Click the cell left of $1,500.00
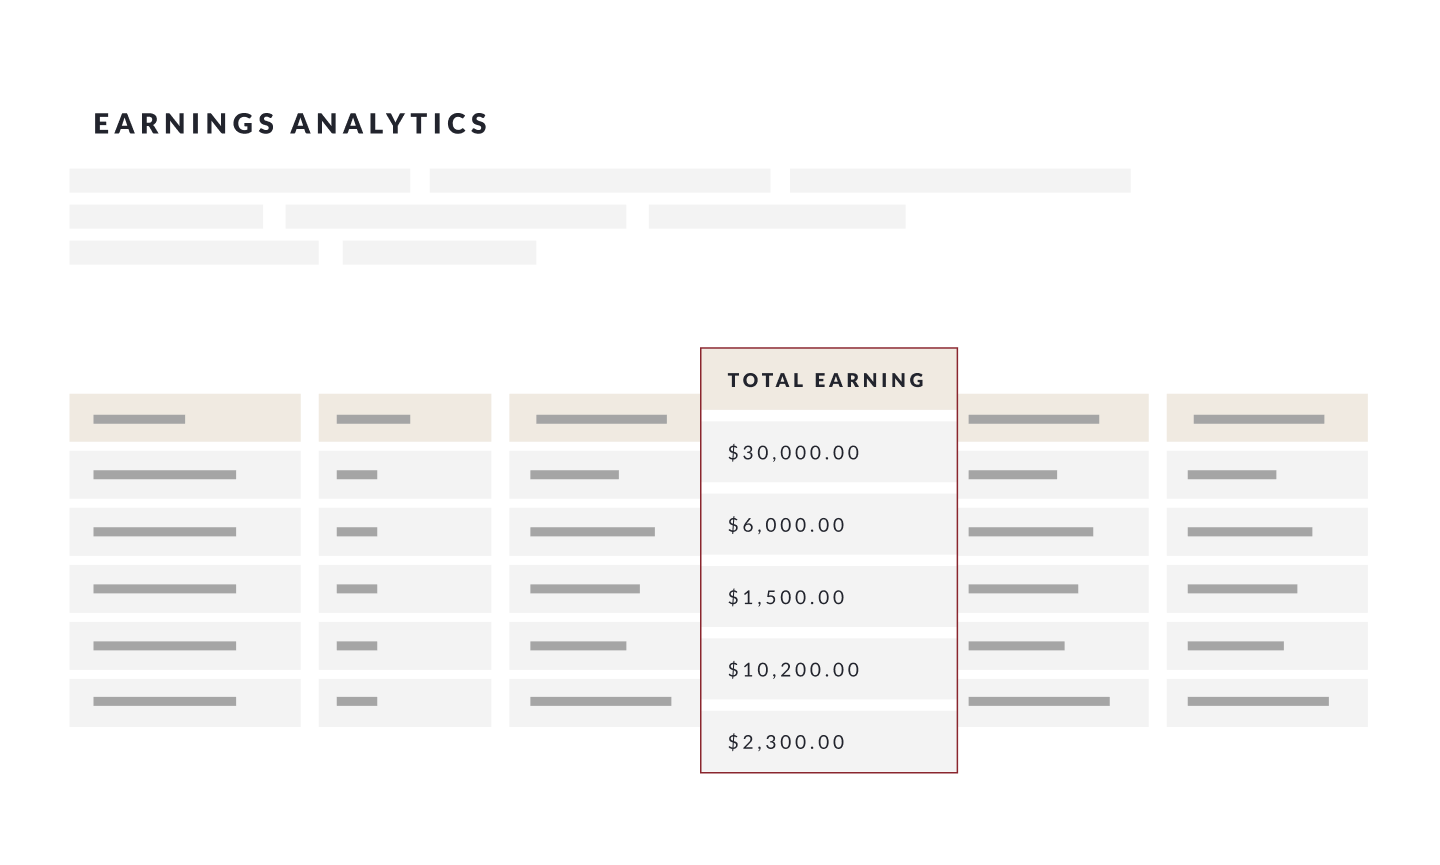The image size is (1440, 865). (603, 589)
